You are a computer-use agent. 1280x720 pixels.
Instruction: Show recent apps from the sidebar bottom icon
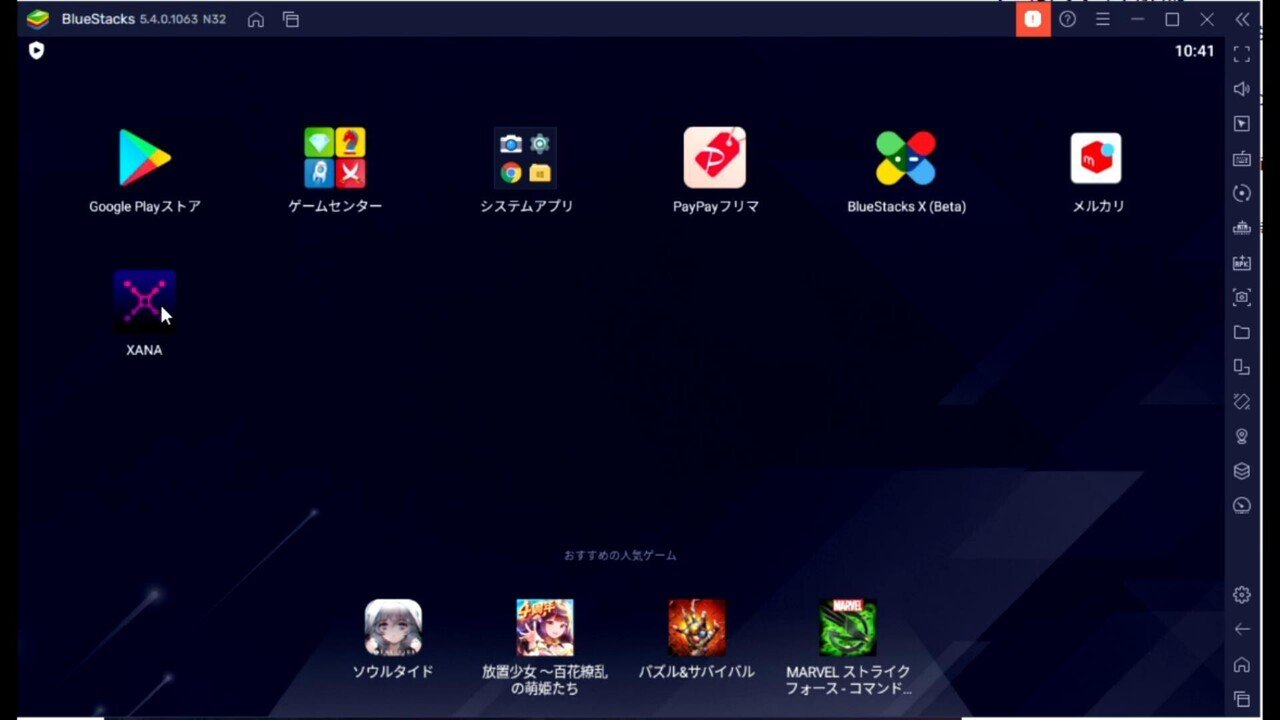click(x=1242, y=699)
